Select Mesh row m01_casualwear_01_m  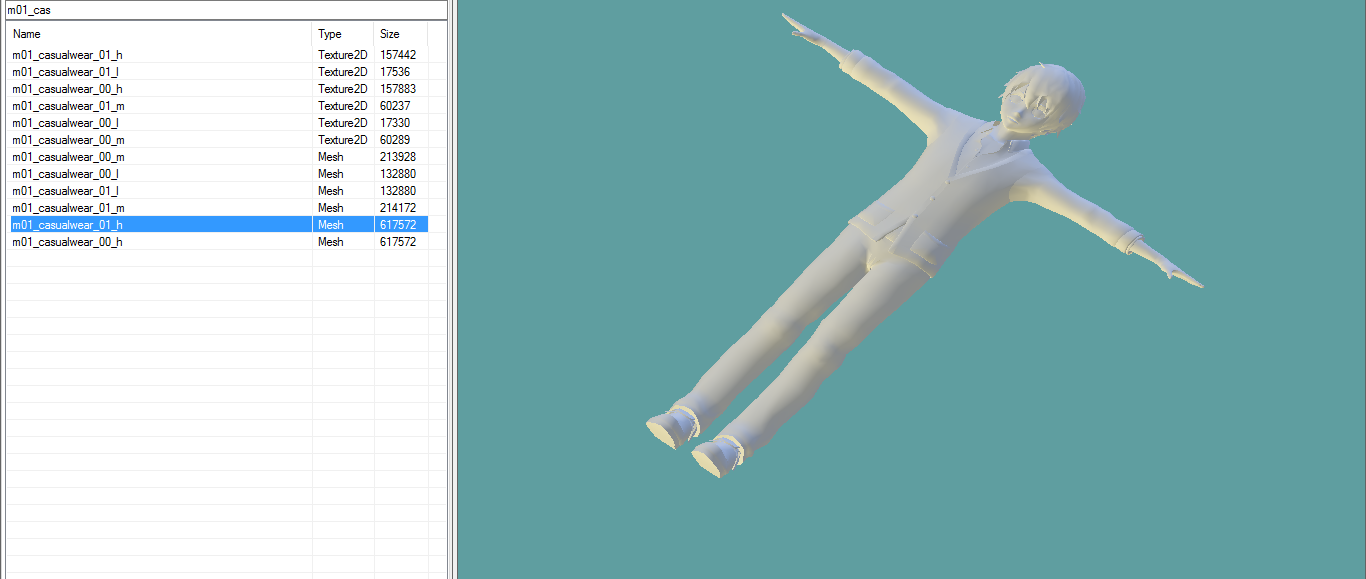tap(219, 208)
